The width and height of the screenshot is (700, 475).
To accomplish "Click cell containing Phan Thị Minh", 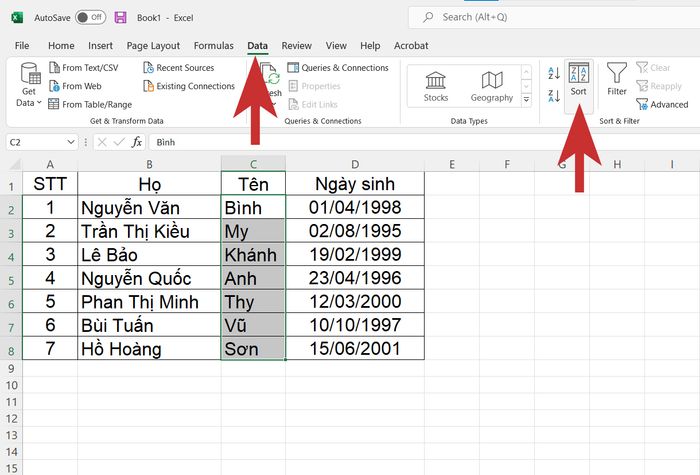I will tap(149, 301).
